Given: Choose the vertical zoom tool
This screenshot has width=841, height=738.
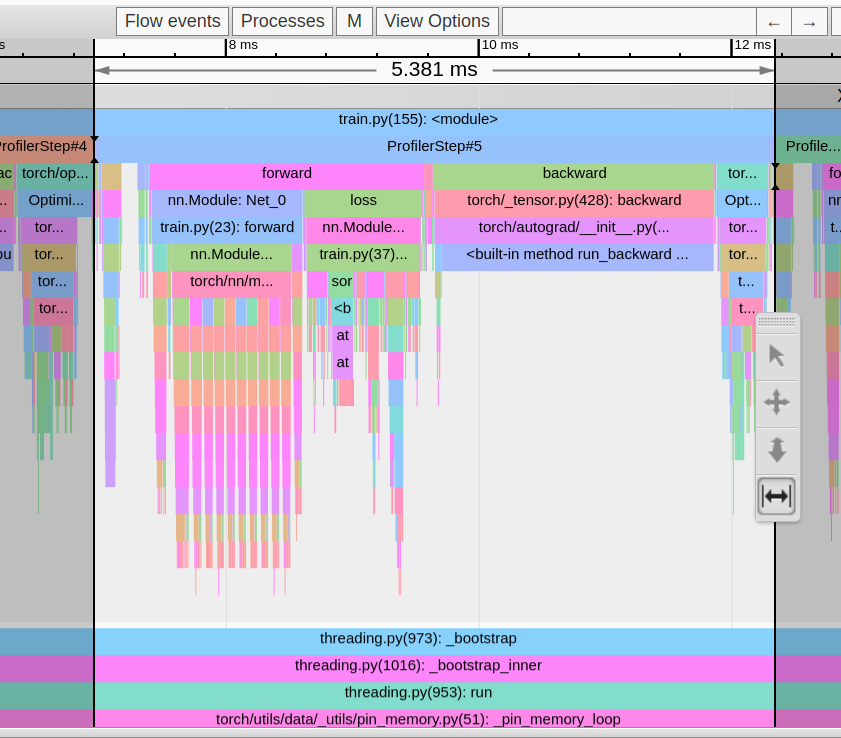Looking at the screenshot, I should click(x=777, y=449).
